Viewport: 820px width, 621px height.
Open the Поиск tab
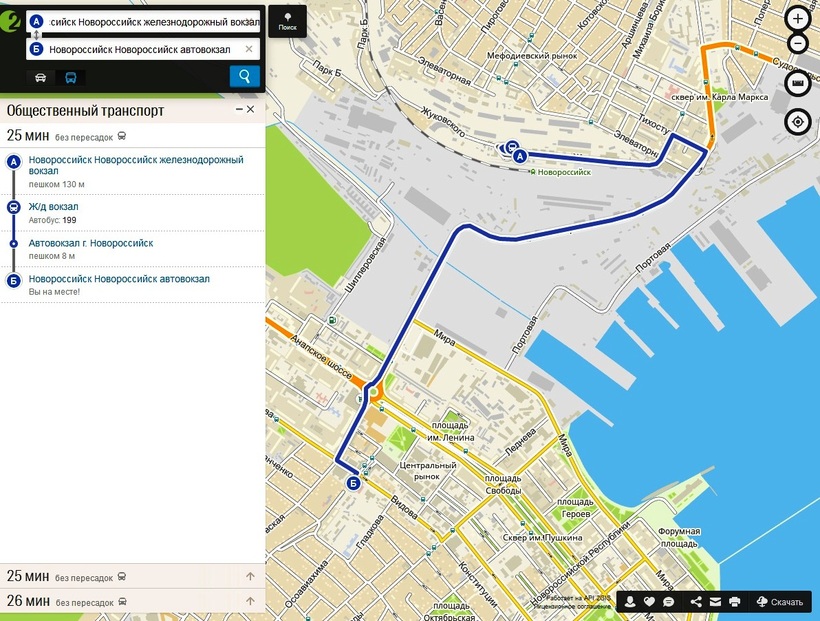(x=288, y=22)
